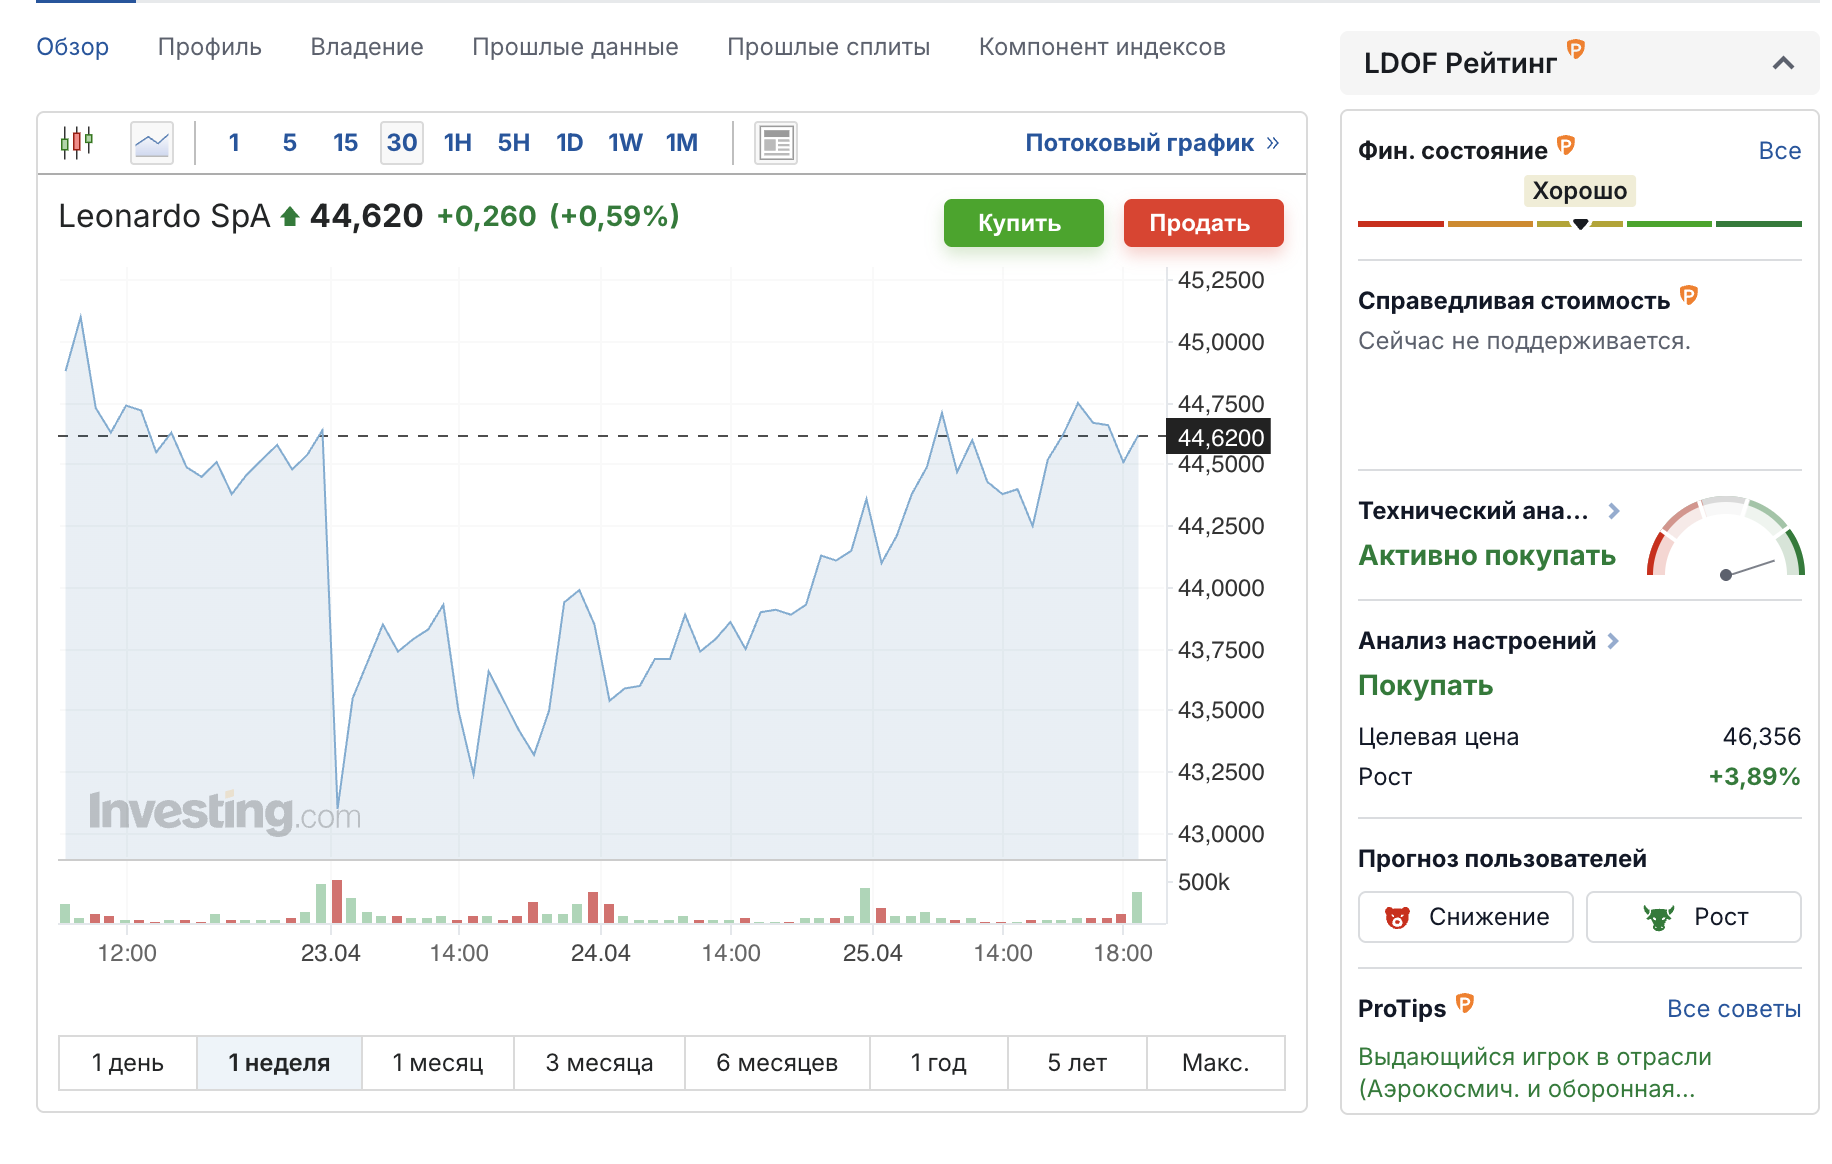Viewport: 1832px width, 1164px height.
Task: Click the Хорошо rating label
Action: 1580,191
